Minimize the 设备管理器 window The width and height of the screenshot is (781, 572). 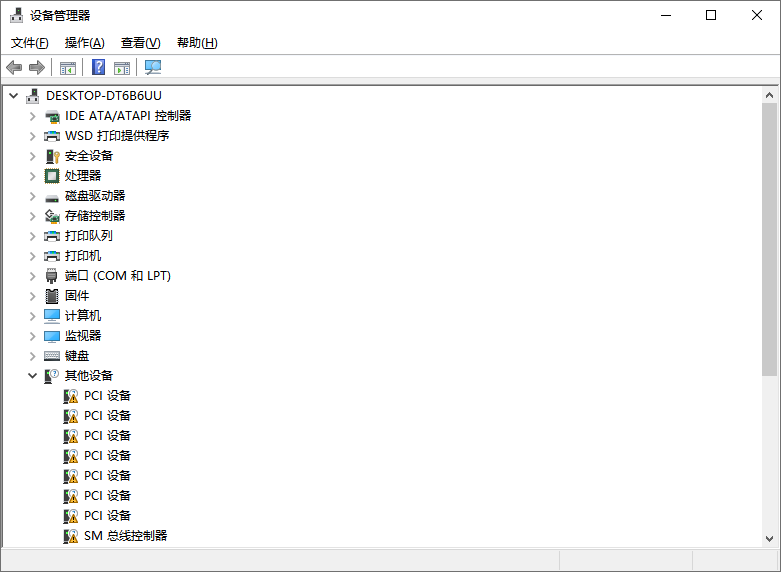(666, 15)
